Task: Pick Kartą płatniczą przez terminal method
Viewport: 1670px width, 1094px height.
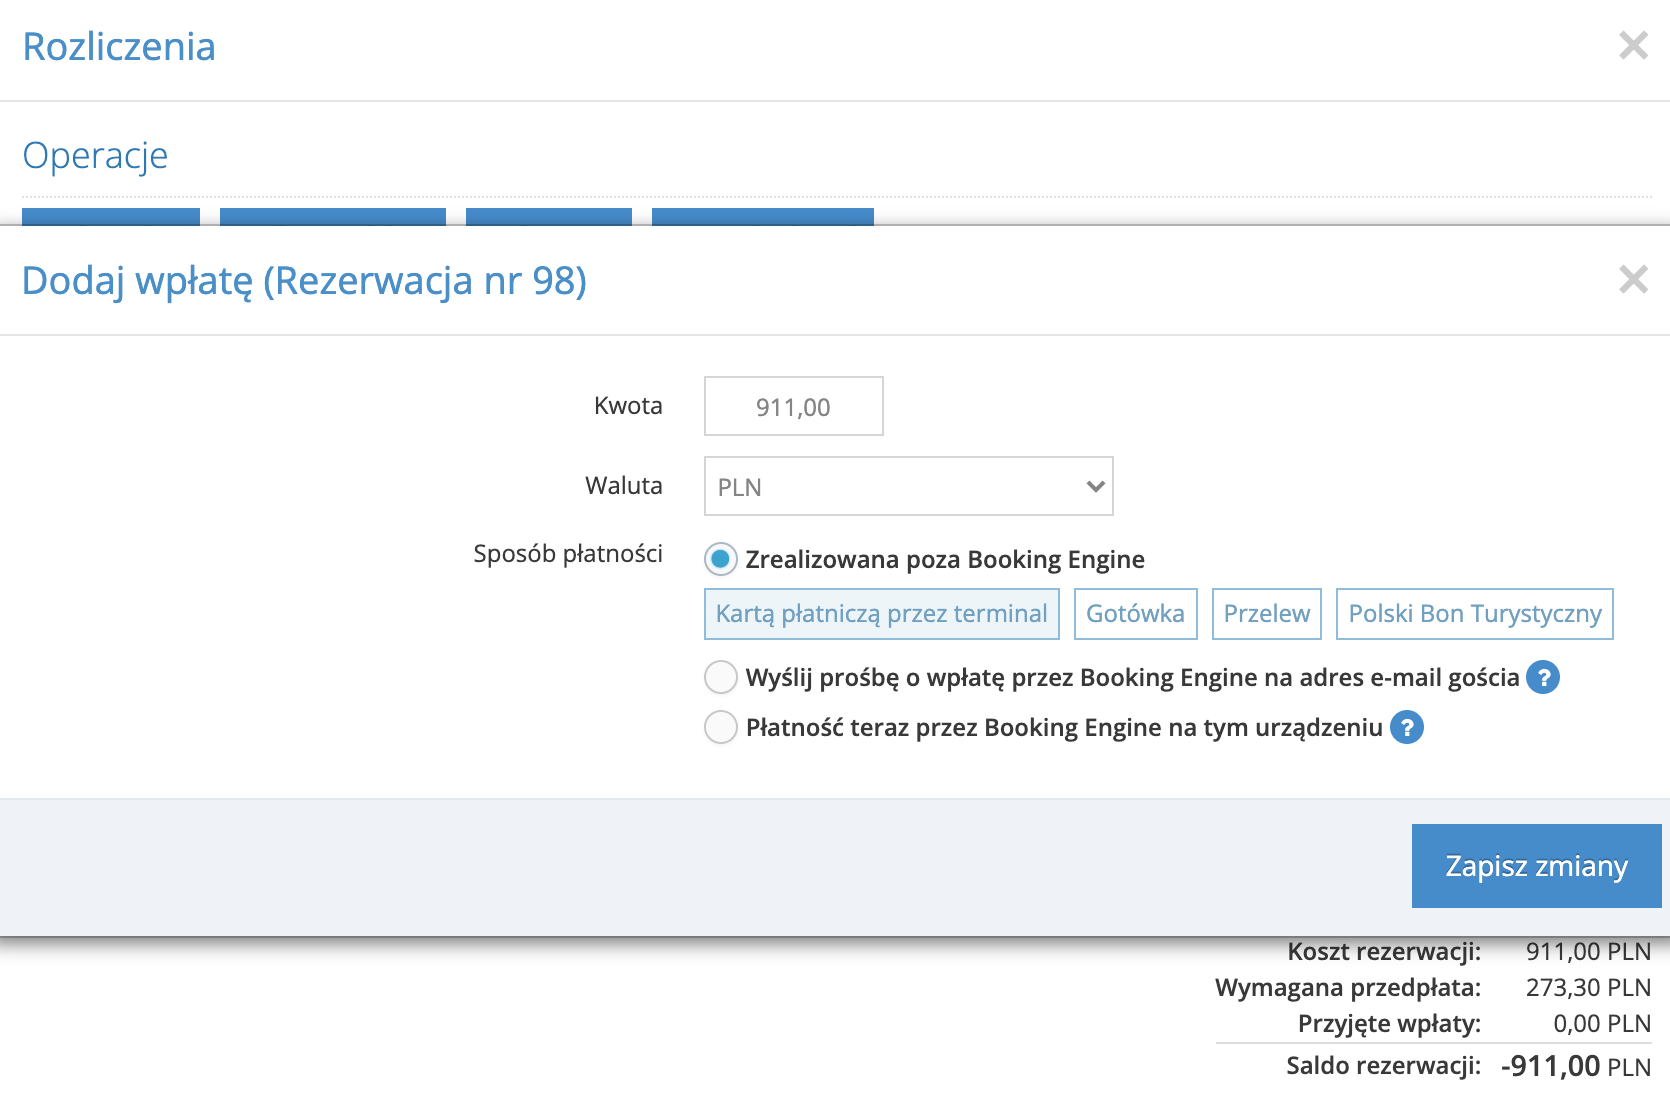Action: (881, 613)
